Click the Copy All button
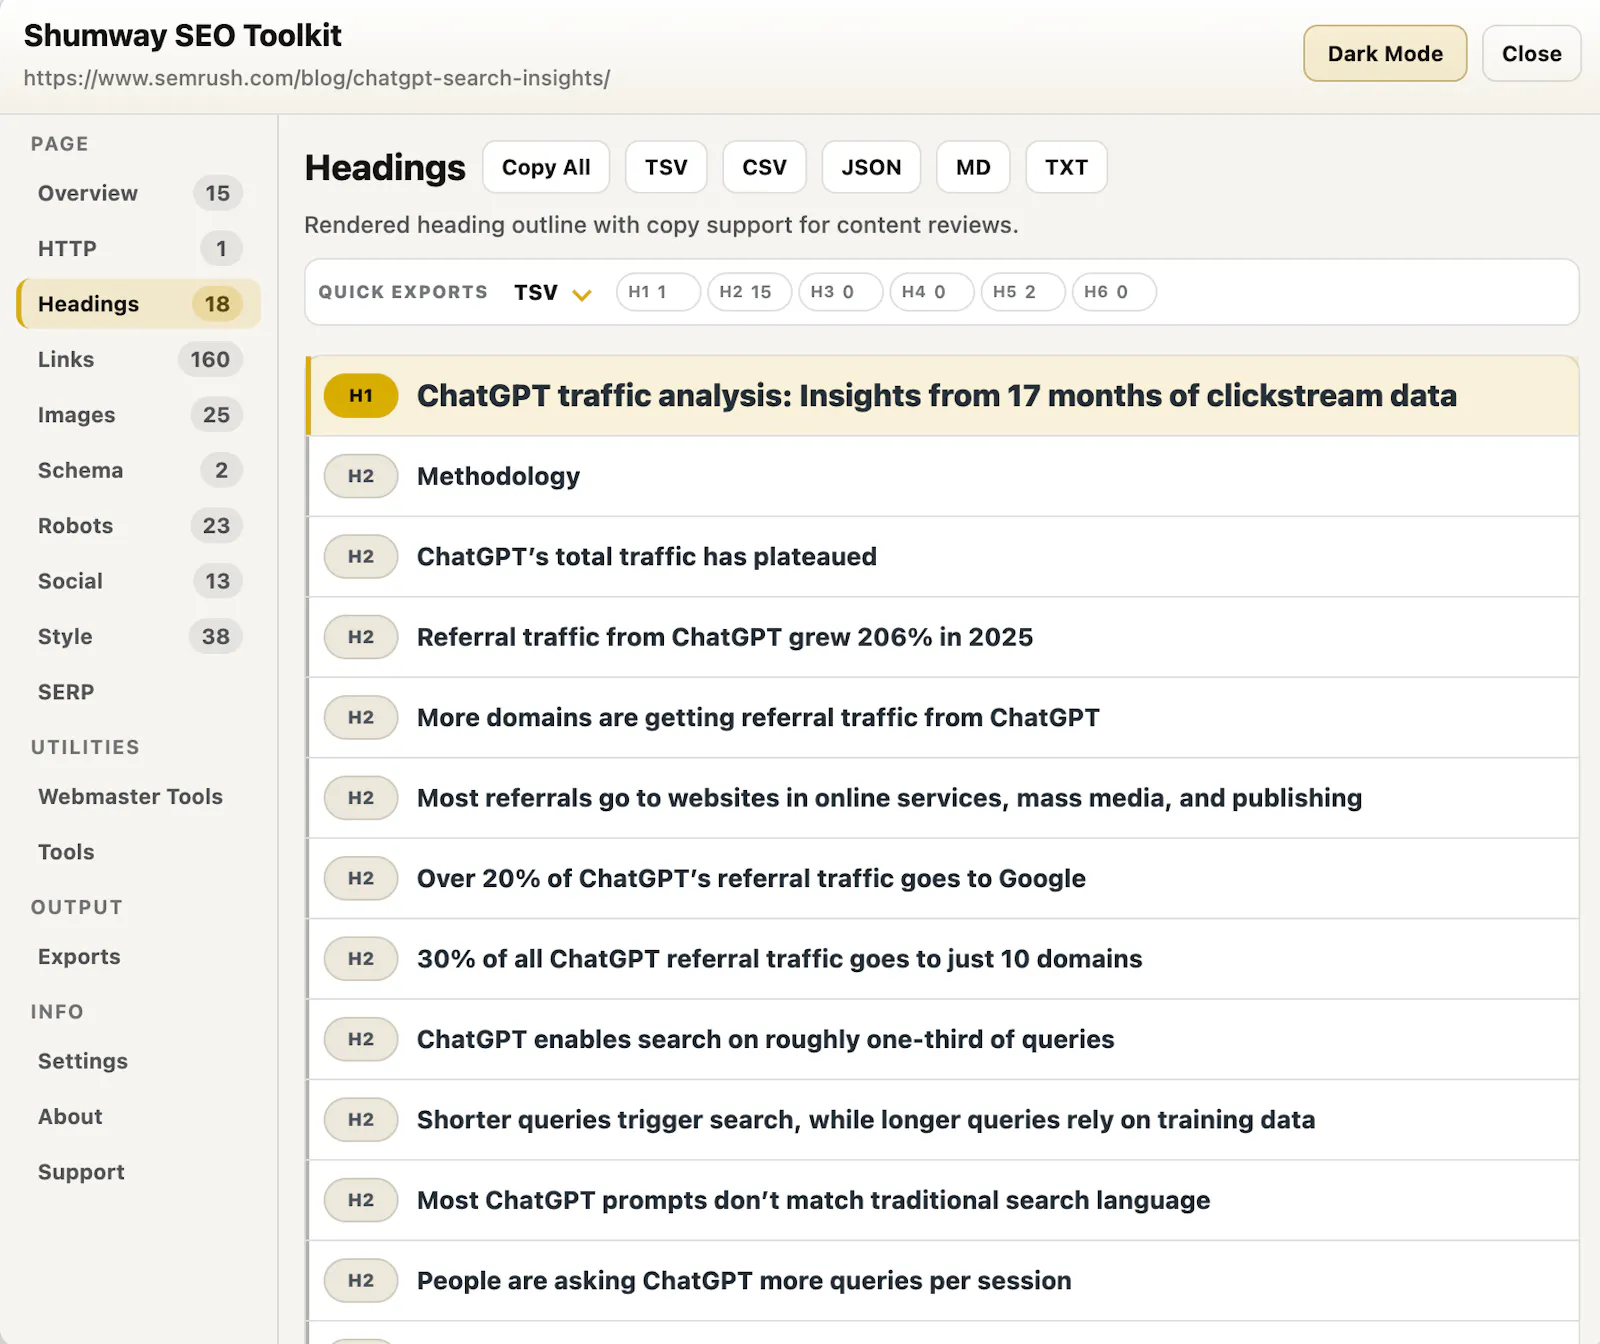The height and width of the screenshot is (1344, 1600). [x=546, y=167]
